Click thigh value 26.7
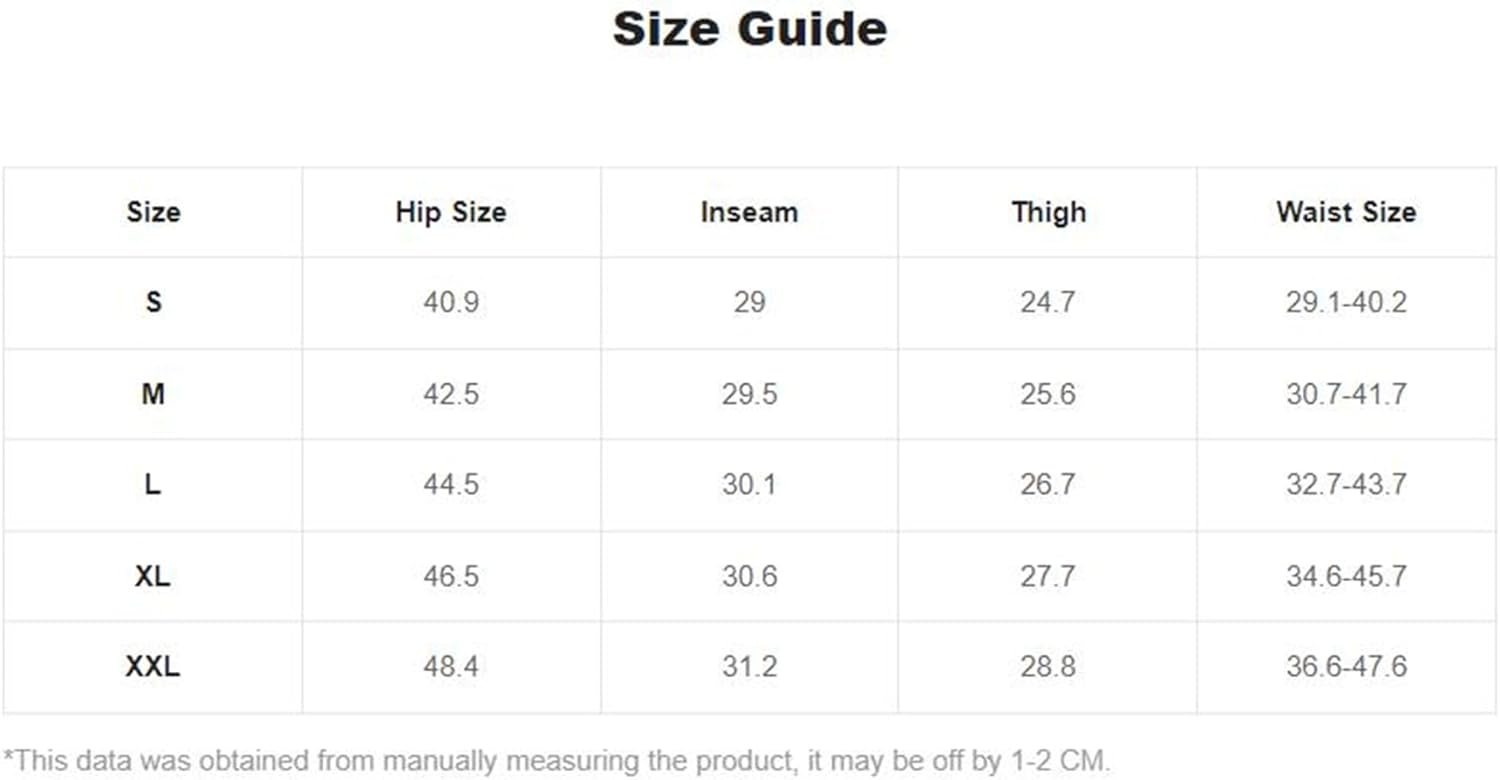The height and width of the screenshot is (780, 1500). point(1048,485)
